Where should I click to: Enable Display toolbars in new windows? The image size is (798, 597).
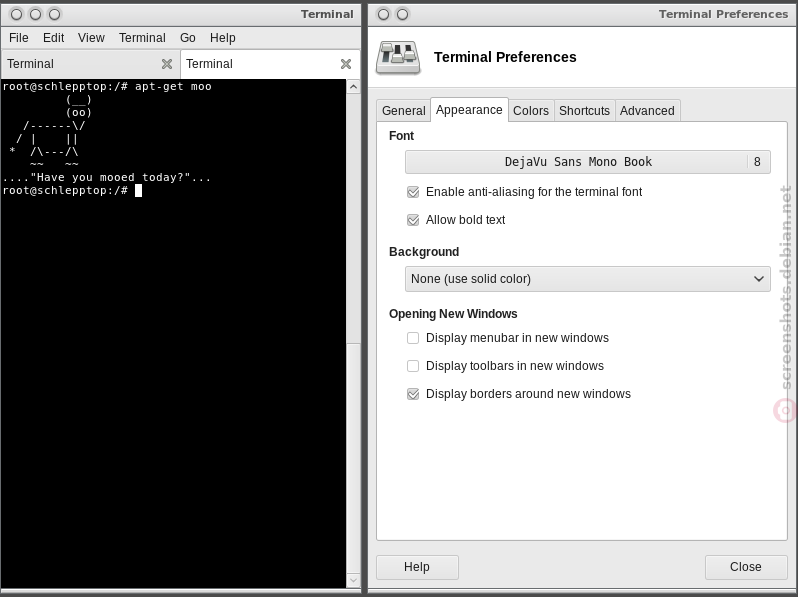pos(413,366)
